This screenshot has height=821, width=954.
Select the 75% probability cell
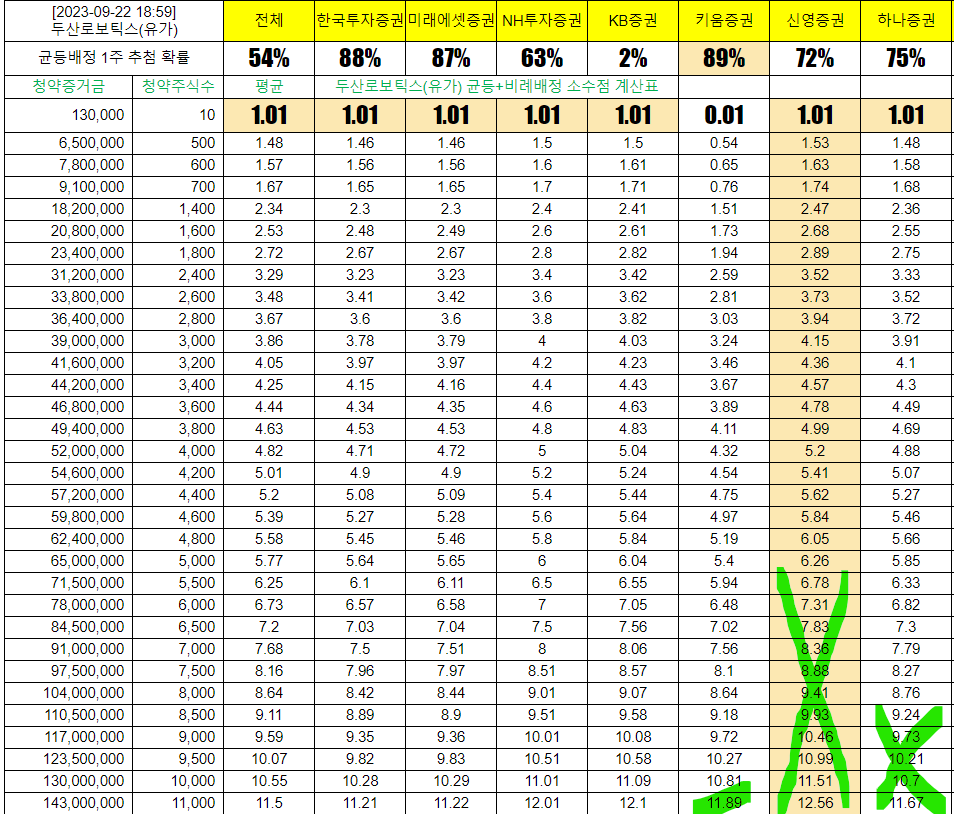[x=906, y=58]
